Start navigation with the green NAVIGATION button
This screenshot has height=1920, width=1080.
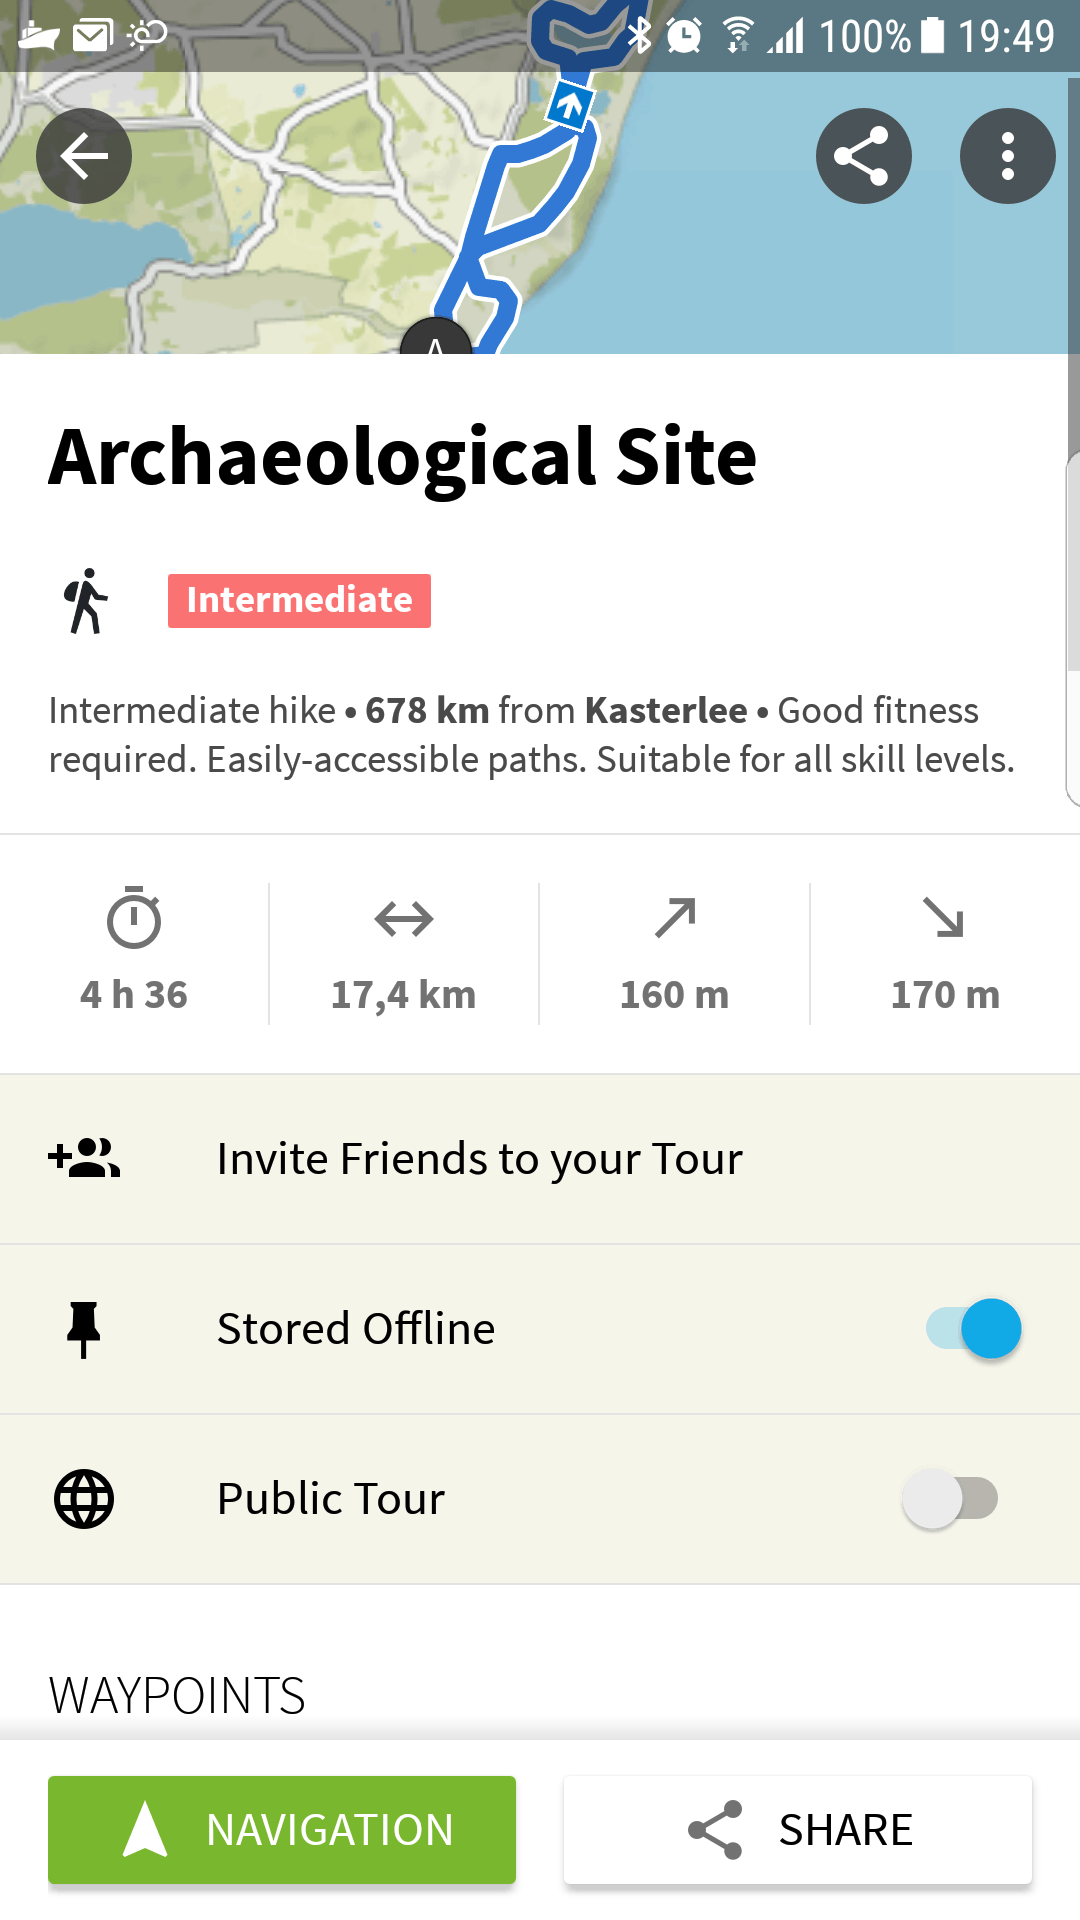[x=282, y=1830]
